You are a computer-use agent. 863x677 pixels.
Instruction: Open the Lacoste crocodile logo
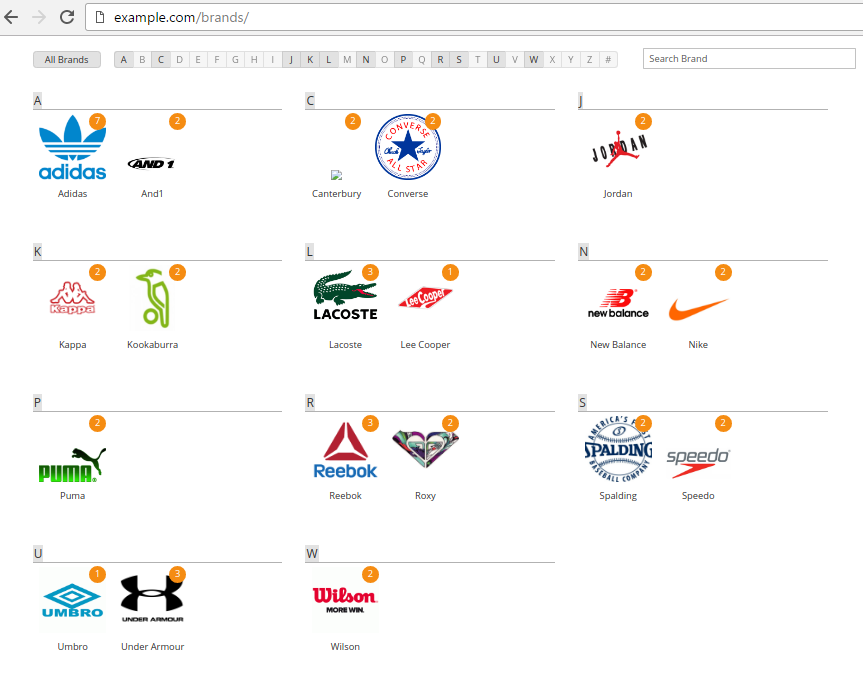coord(345,295)
